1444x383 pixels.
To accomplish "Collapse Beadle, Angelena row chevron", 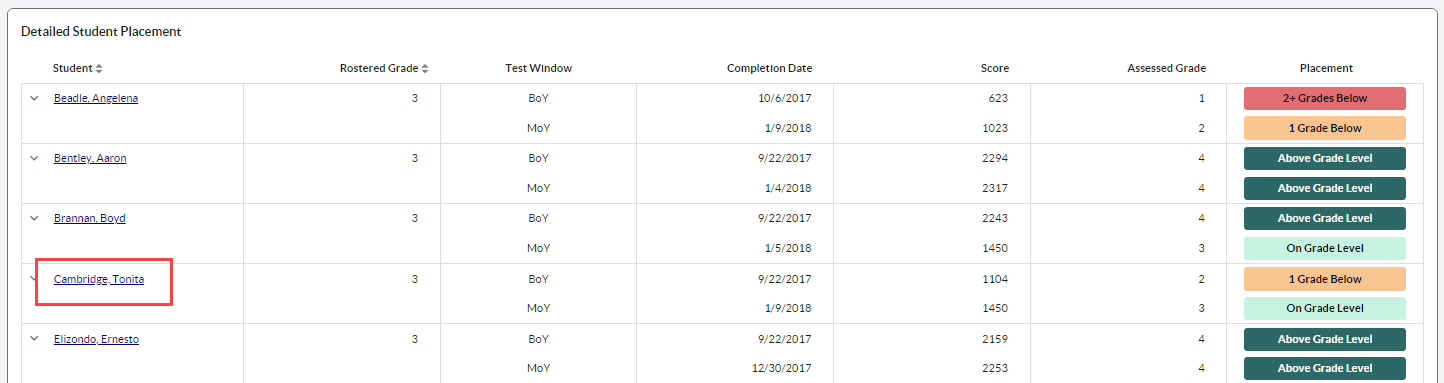I will click(x=33, y=98).
